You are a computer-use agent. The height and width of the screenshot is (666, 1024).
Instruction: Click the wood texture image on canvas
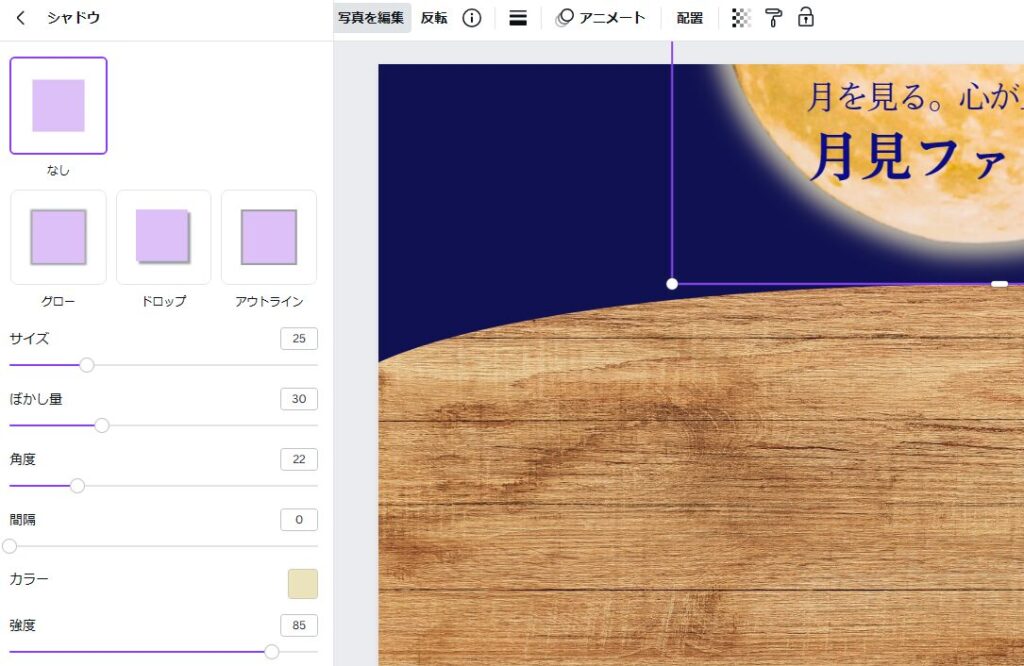[x=700, y=480]
